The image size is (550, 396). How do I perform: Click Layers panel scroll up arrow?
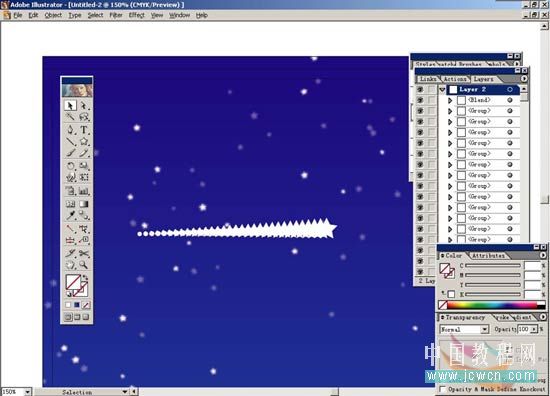point(523,89)
